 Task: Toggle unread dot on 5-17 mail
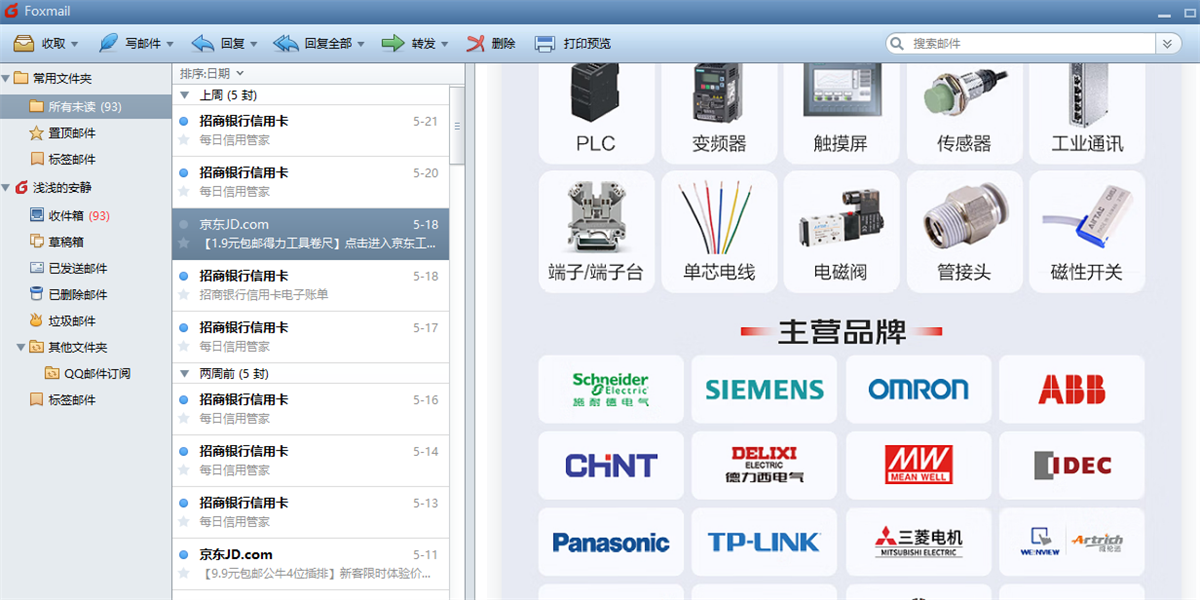coord(183,327)
